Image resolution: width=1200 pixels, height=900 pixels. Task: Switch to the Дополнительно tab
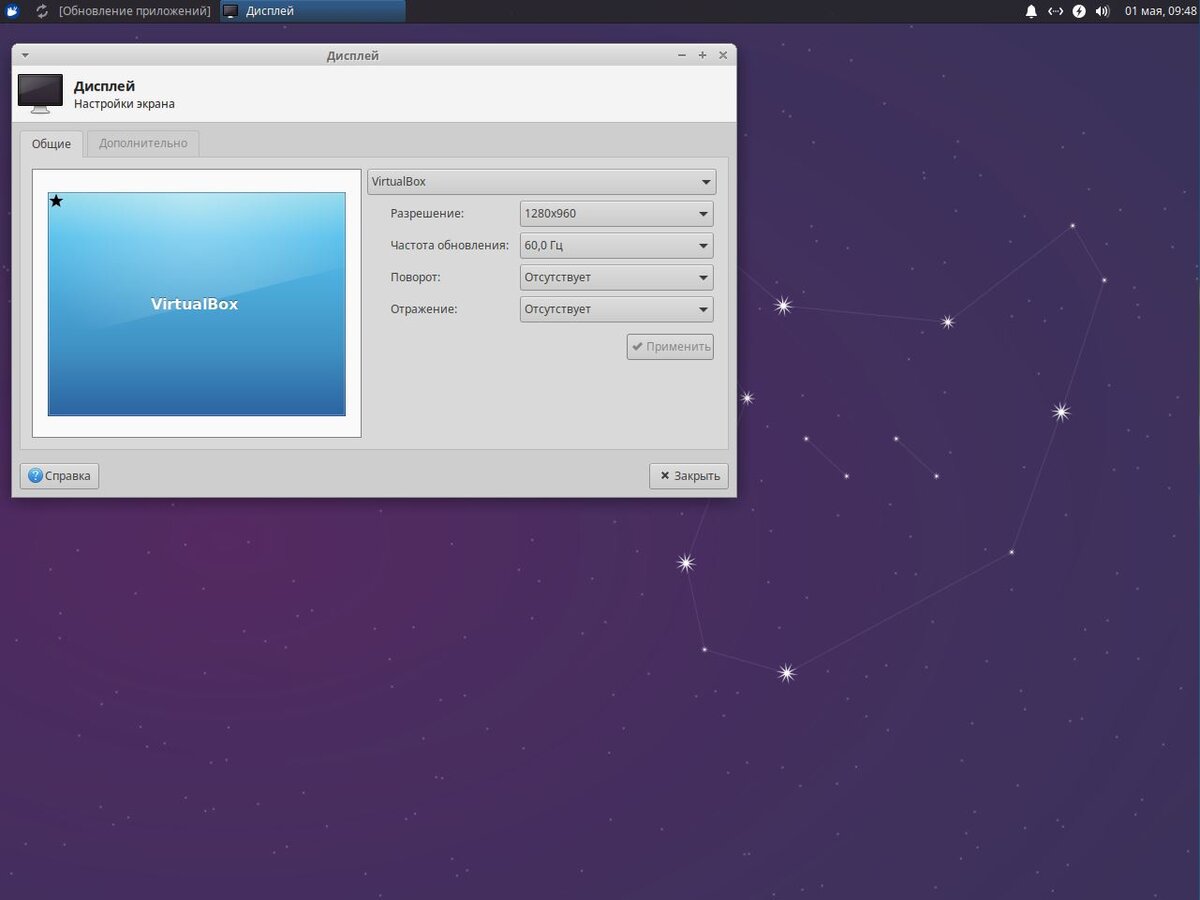click(143, 143)
